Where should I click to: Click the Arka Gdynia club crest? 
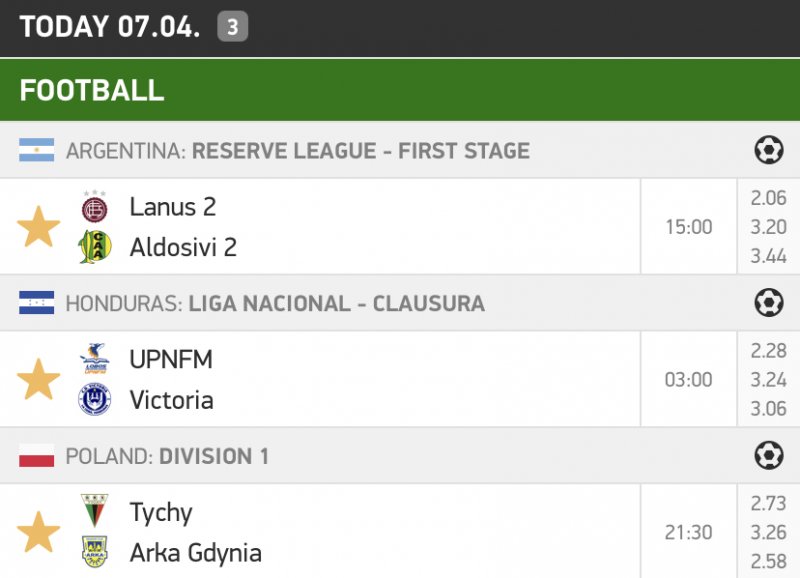[95, 552]
